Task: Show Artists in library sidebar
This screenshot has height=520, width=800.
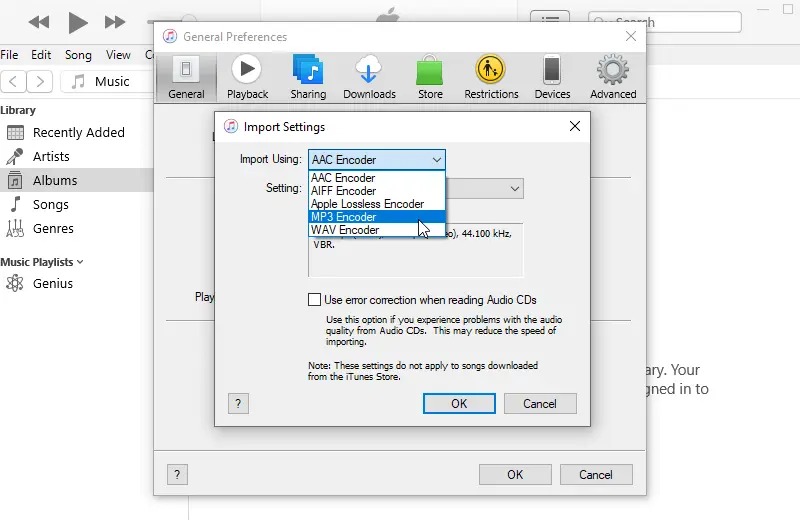Action: click(77, 156)
